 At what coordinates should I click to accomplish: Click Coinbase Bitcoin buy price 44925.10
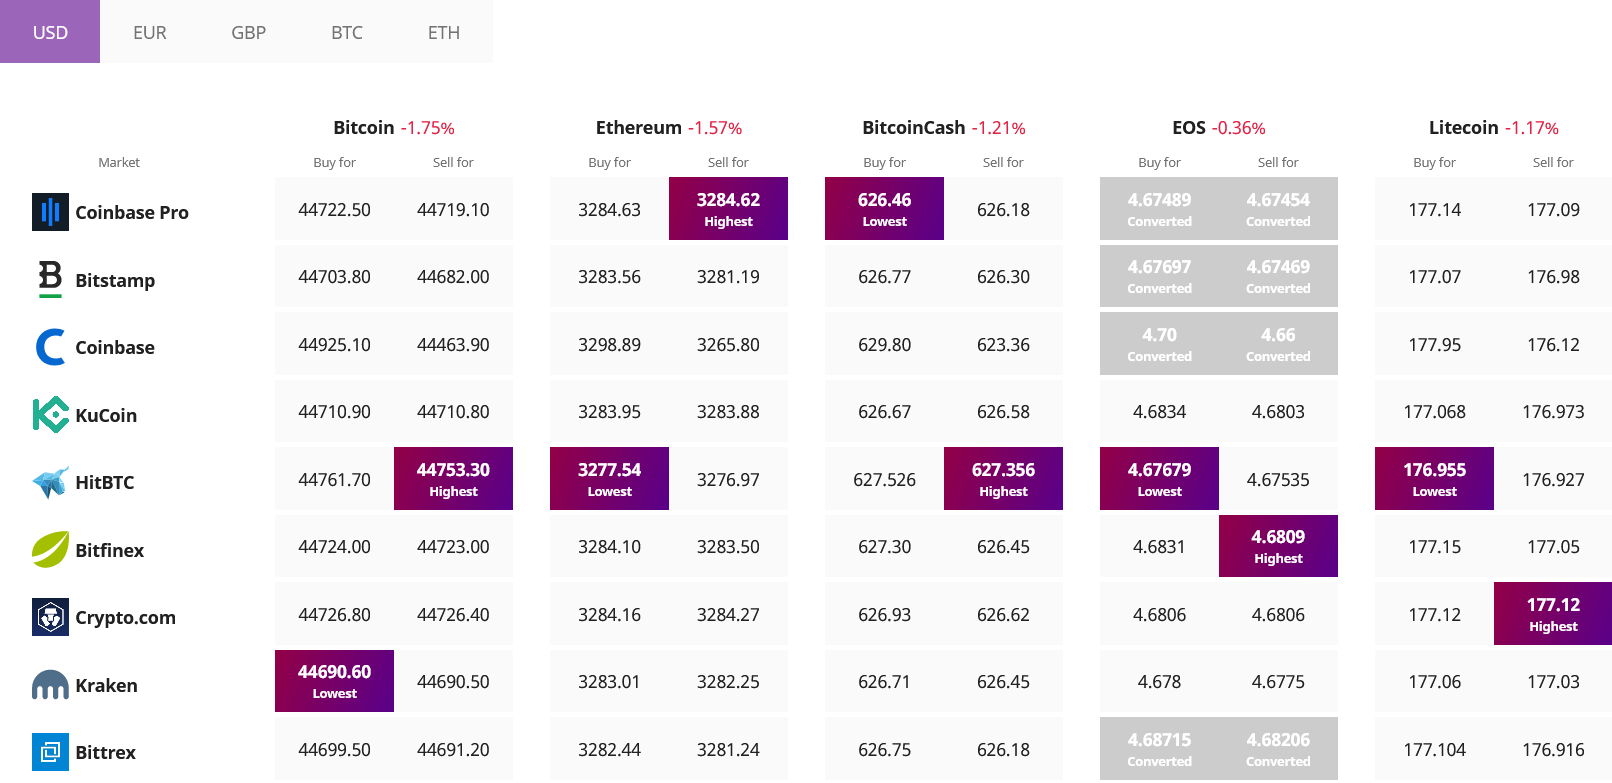click(334, 345)
